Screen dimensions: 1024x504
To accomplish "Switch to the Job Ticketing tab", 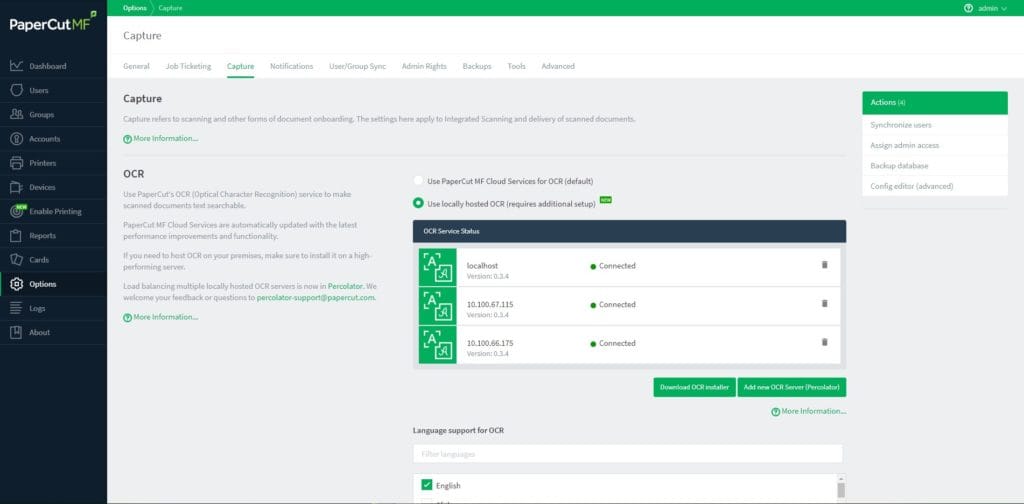I will tap(188, 66).
